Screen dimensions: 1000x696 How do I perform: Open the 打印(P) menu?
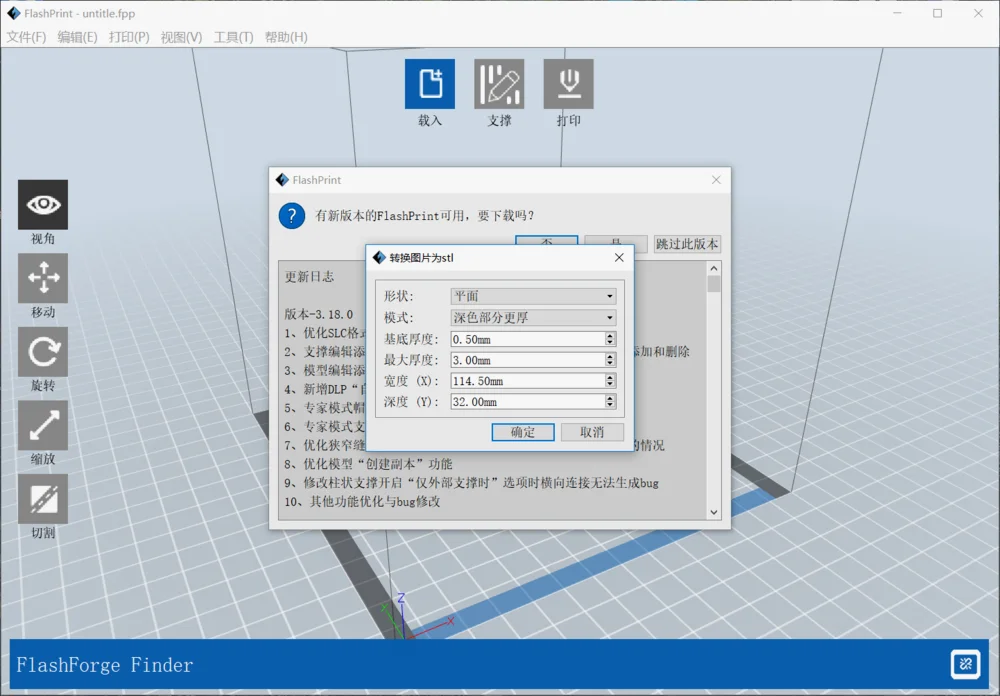pyautogui.click(x=129, y=37)
